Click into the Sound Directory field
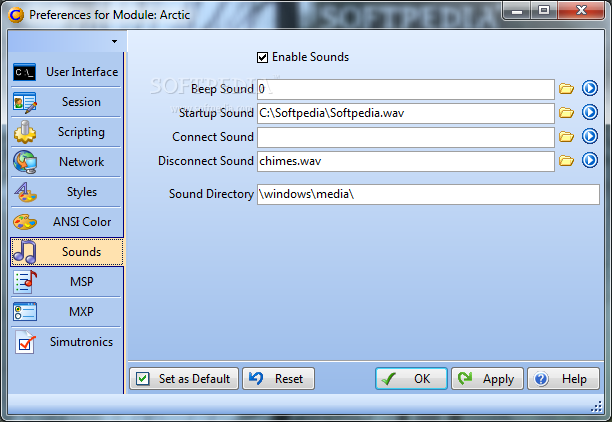This screenshot has height=422, width=612. [428, 194]
